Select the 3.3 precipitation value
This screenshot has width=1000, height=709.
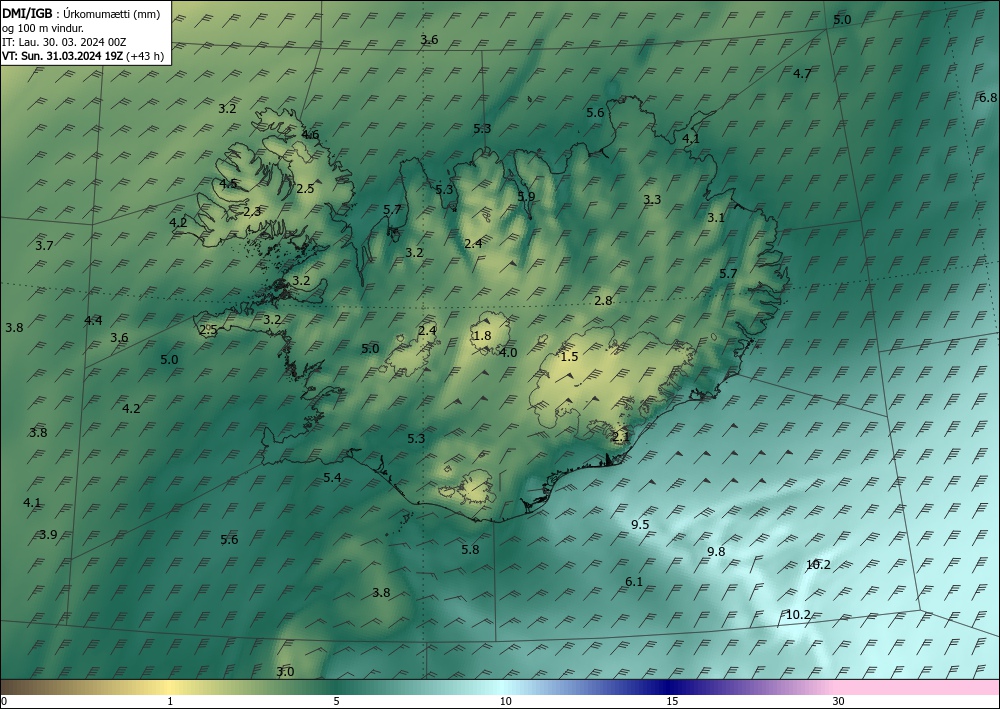(652, 200)
